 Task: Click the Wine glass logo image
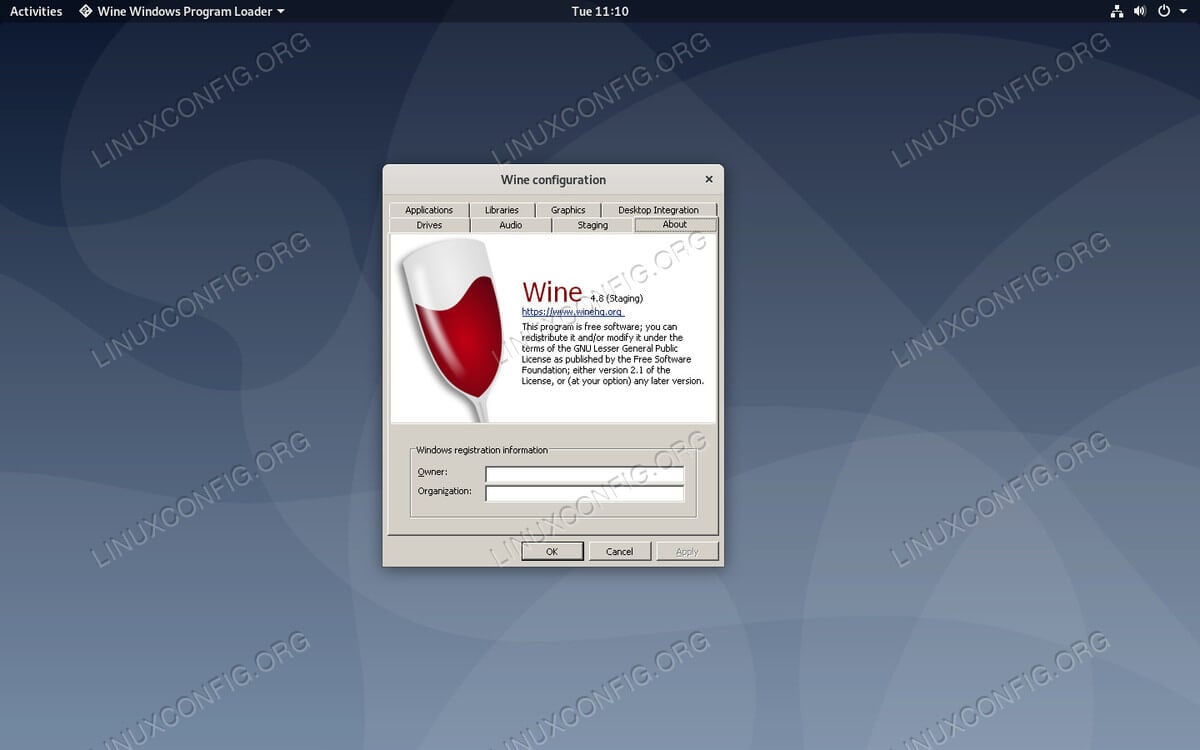[x=455, y=330]
